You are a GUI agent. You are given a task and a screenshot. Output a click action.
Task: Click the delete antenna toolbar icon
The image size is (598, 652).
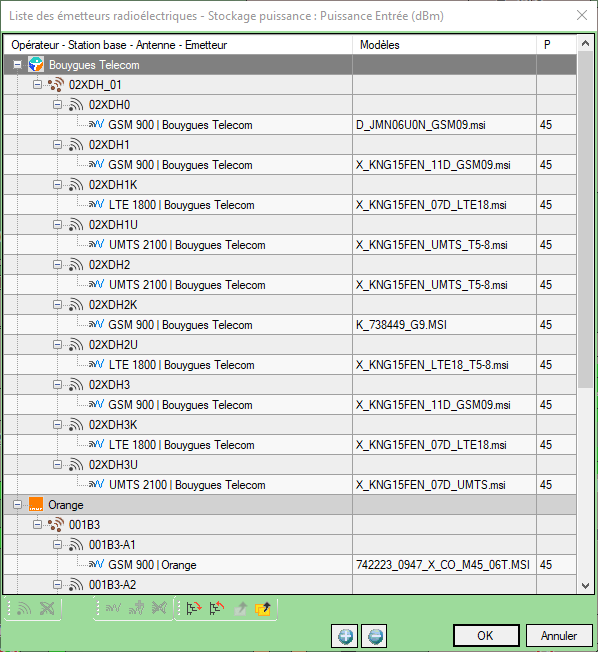coord(47,608)
